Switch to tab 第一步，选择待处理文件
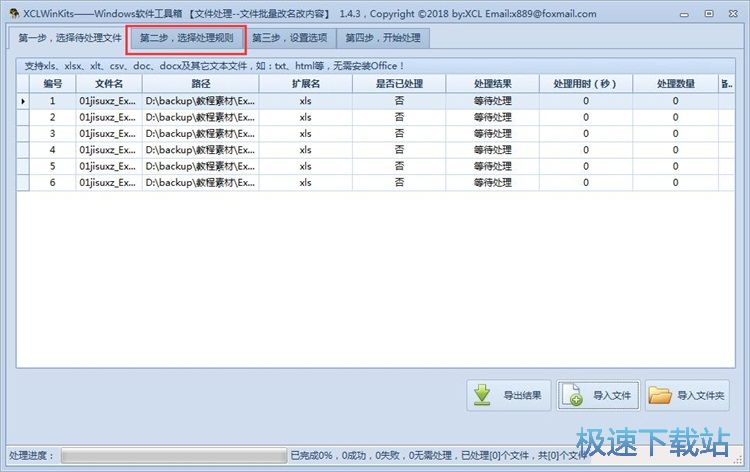This screenshot has height=472, width=750. point(69,38)
